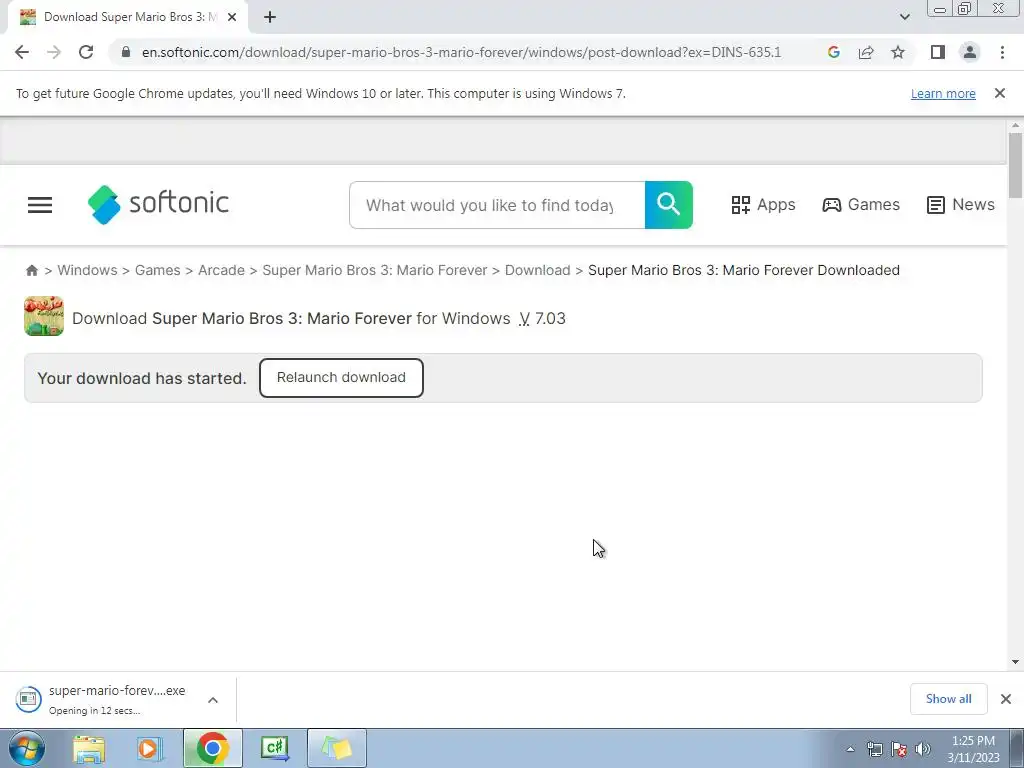This screenshot has width=1024, height=768.
Task: Submit search with magnifier button
Action: 669,205
